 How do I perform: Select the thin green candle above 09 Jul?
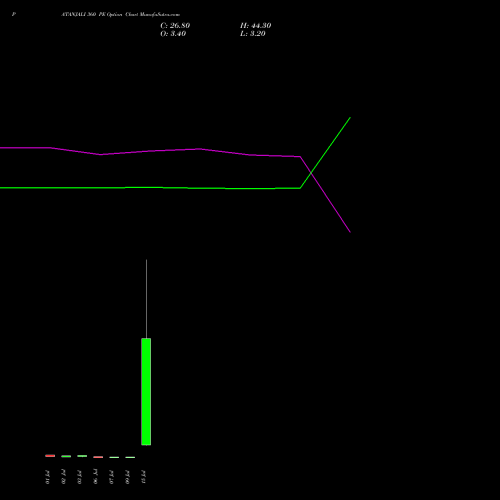pos(130,457)
